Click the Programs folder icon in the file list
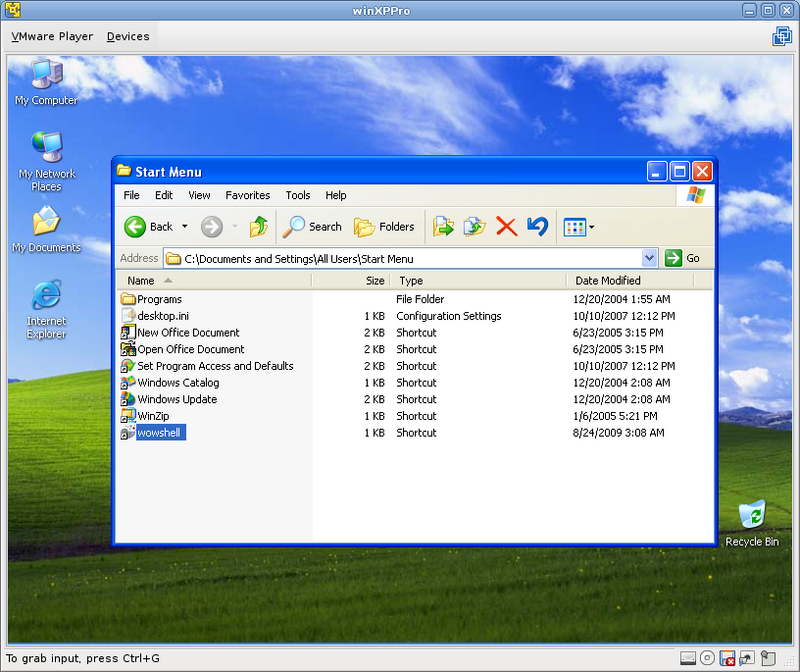This screenshot has height=672, width=800. pyautogui.click(x=128, y=298)
